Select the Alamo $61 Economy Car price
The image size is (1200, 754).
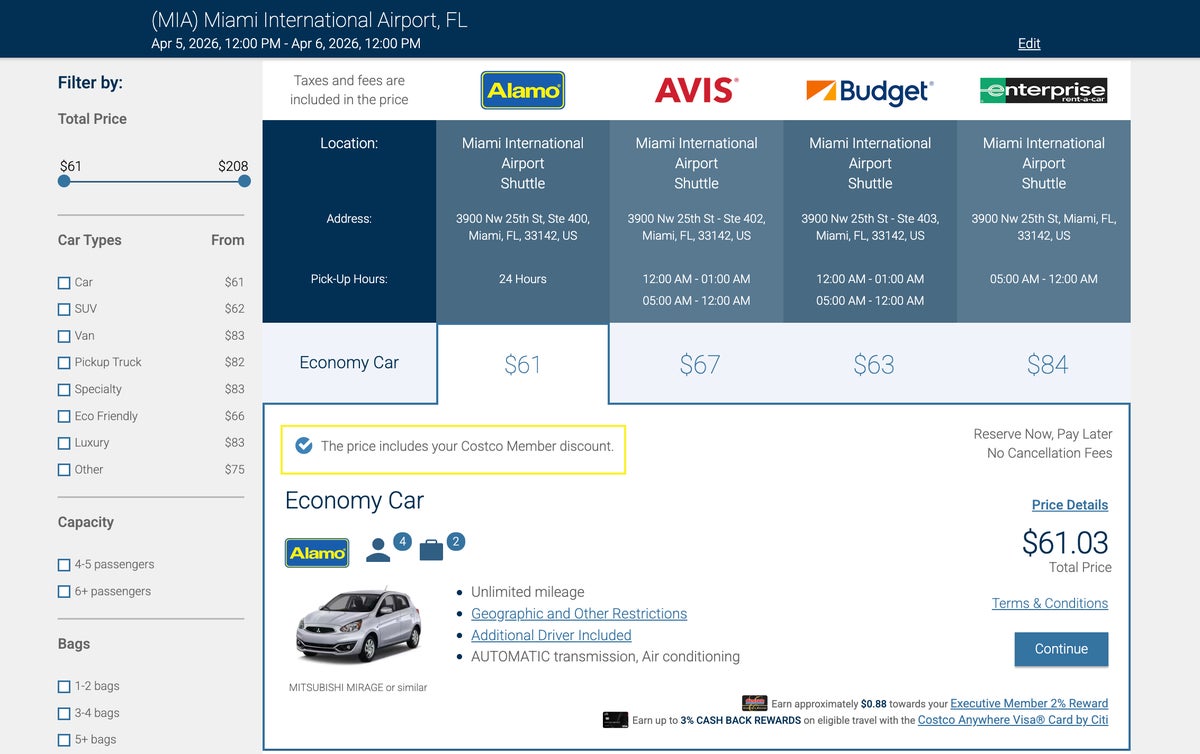tap(523, 364)
